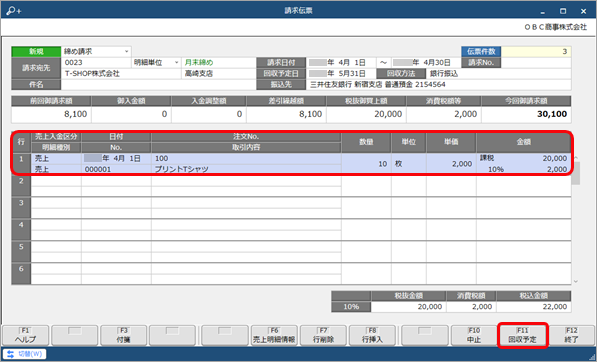Click T-SHOP株式会社 customer name

pyautogui.click(x=92, y=73)
